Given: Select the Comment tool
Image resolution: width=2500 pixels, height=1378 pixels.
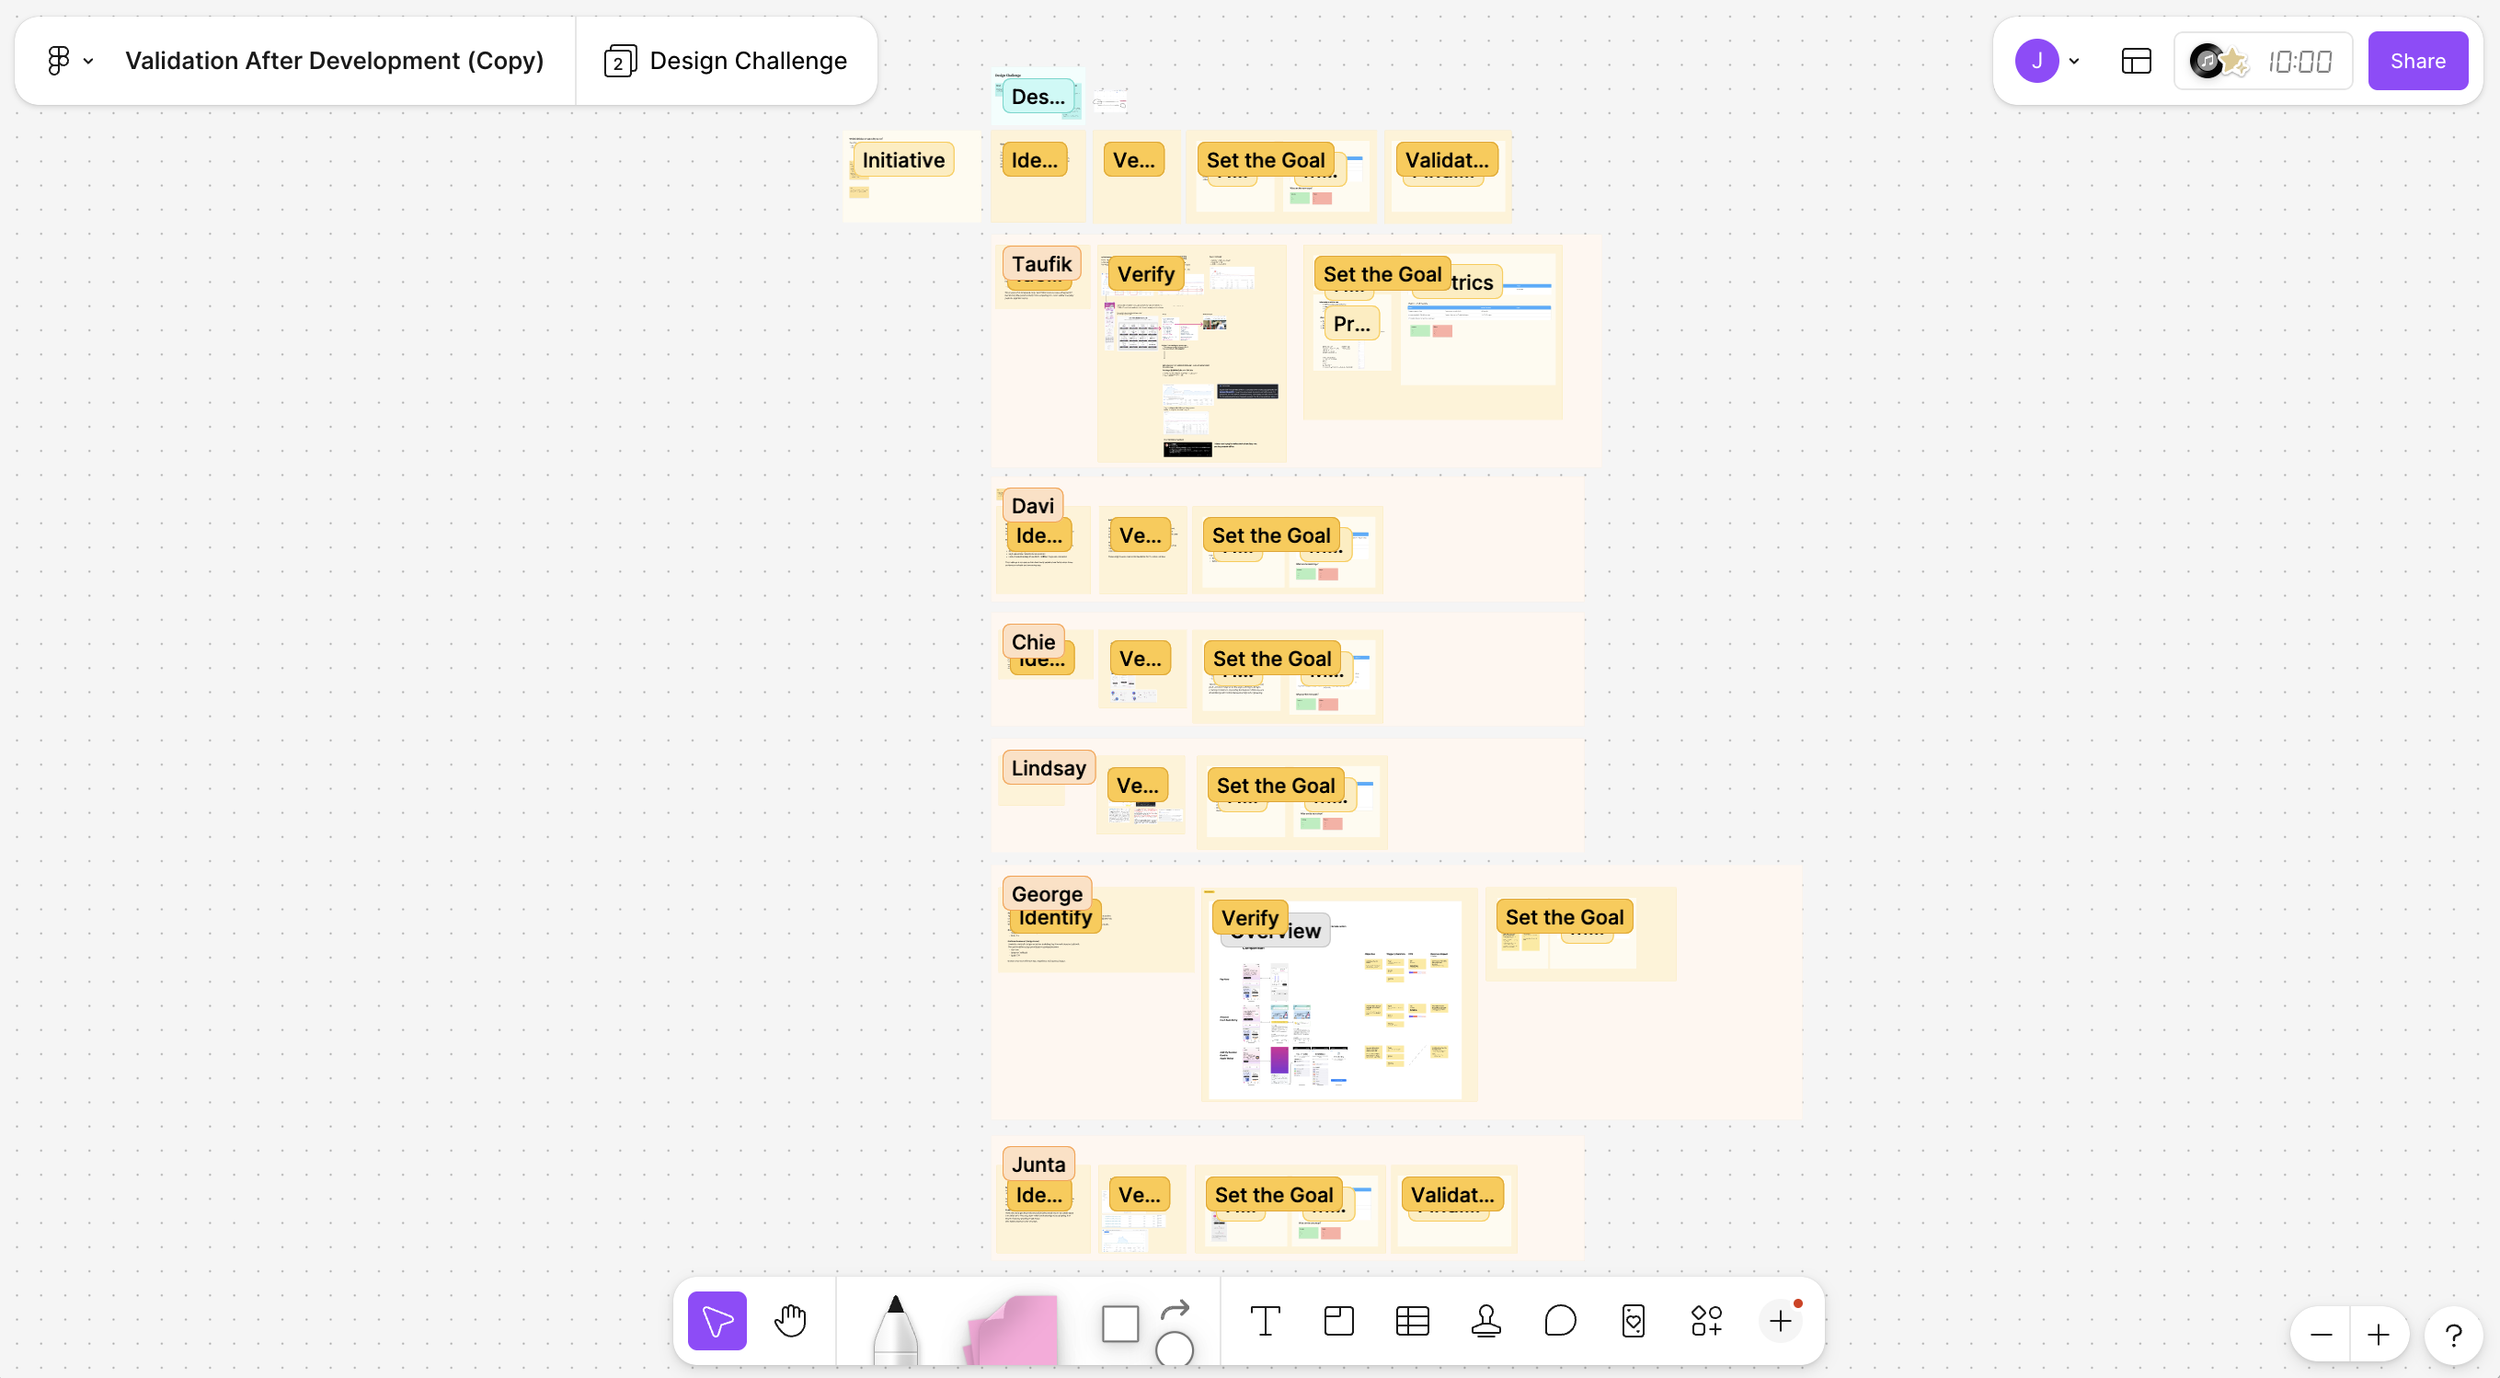Looking at the screenshot, I should 1560,1321.
